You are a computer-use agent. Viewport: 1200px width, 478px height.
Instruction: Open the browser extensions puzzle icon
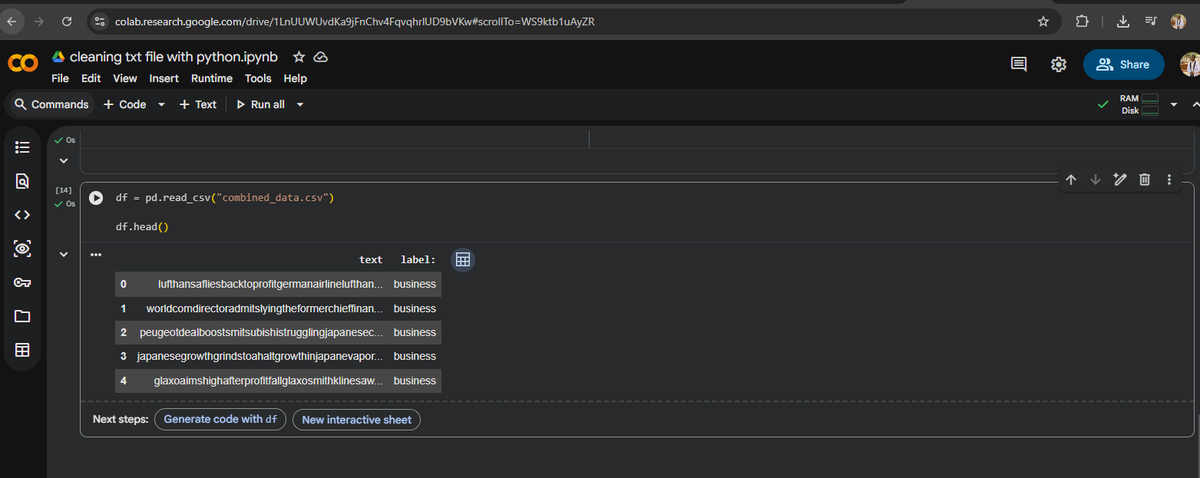[x=1082, y=21]
